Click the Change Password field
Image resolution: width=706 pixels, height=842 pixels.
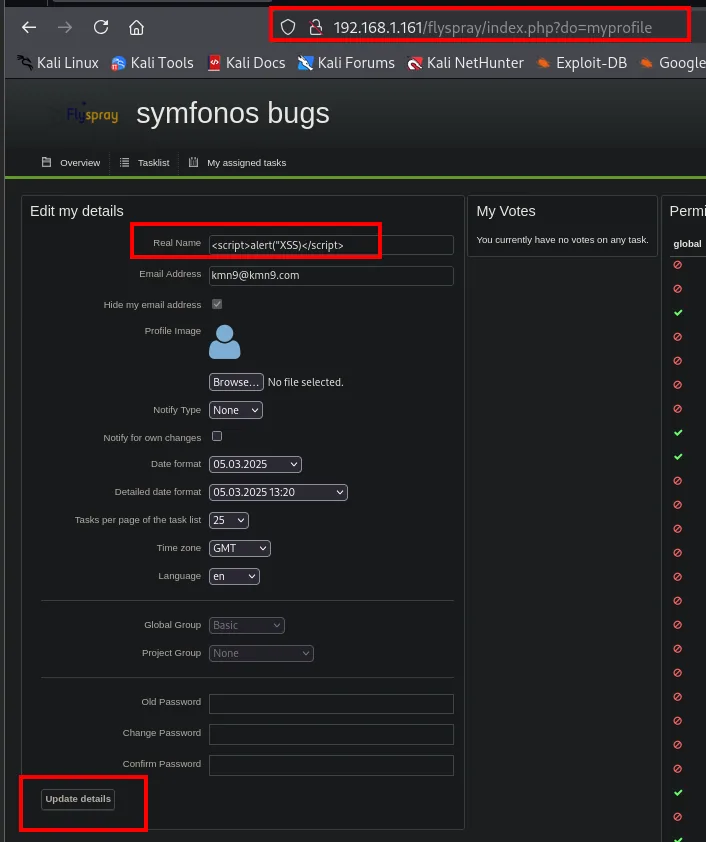pos(331,735)
